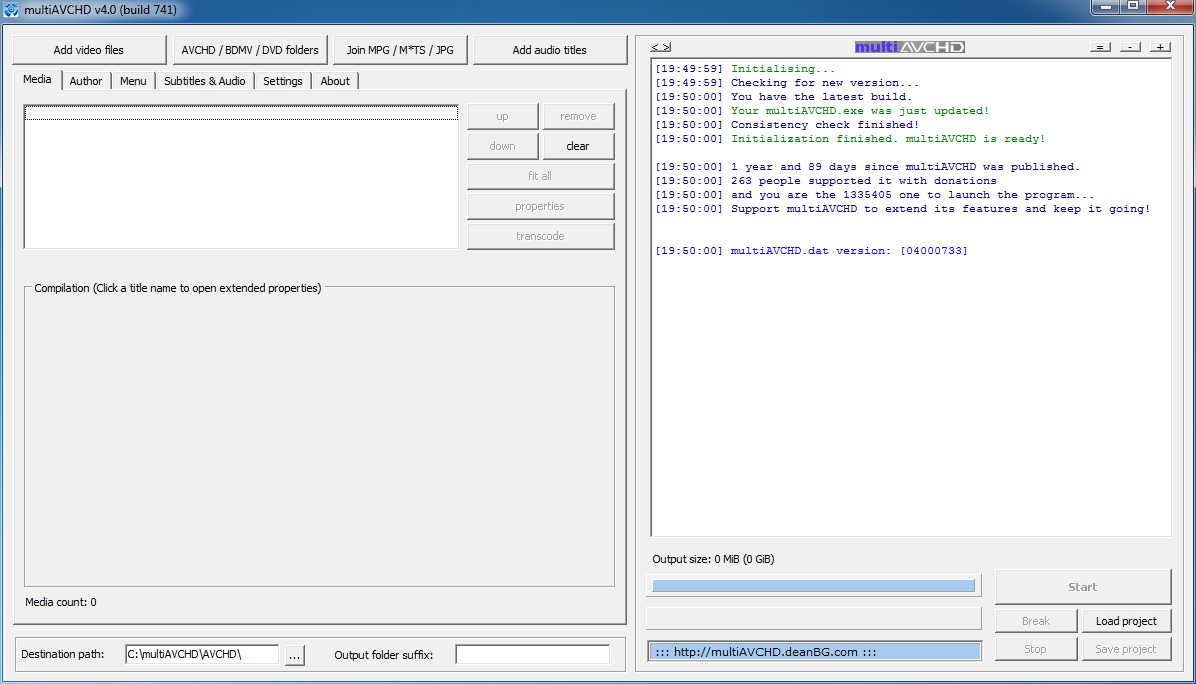The image size is (1196, 684).
Task: Clear the media list
Action: (x=578, y=146)
